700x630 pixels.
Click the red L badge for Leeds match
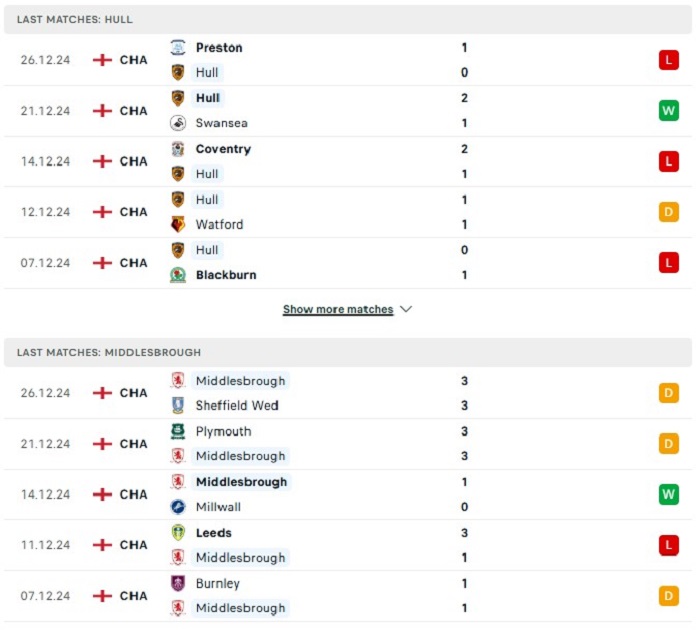[668, 545]
